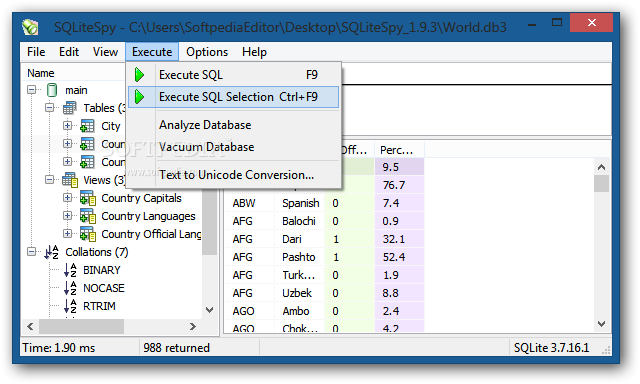Click the 988 returned status text
The height and width of the screenshot is (384, 640).
coord(176,348)
